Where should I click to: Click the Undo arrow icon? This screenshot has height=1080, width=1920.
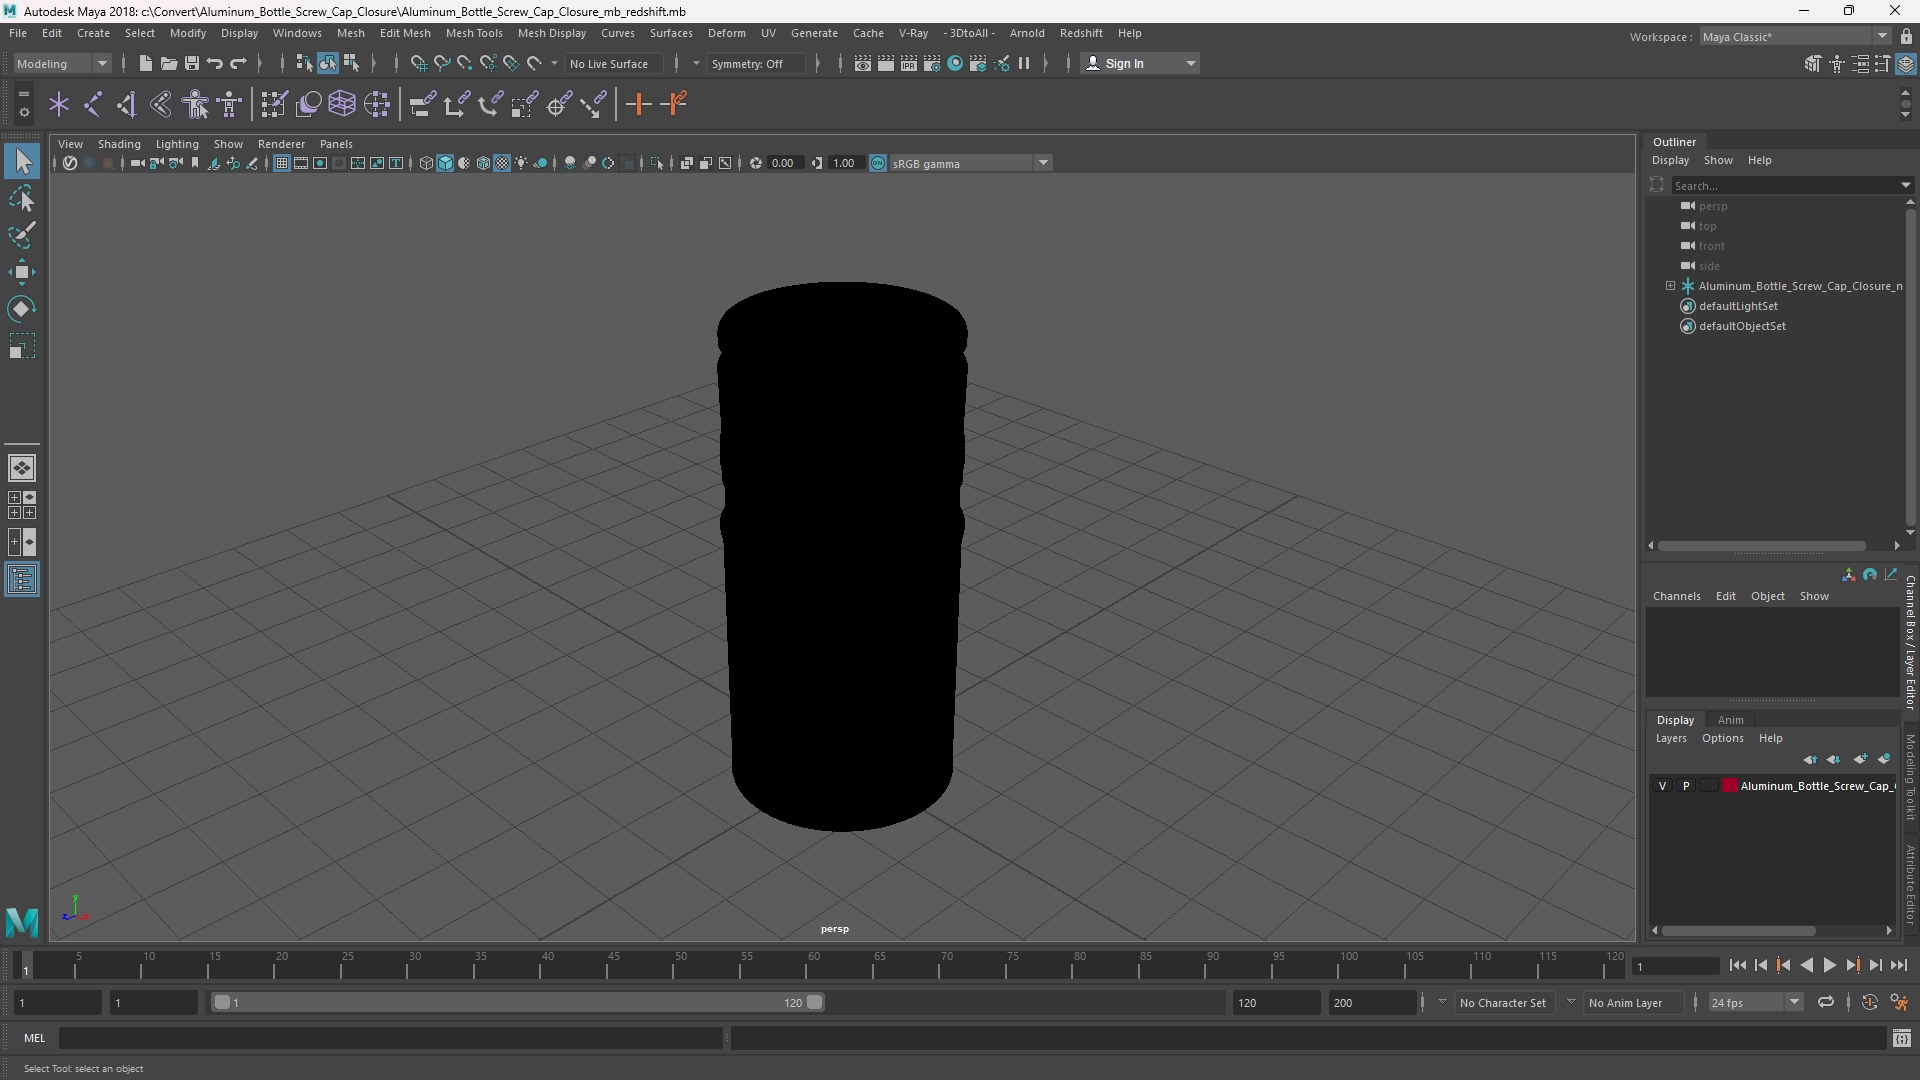coord(215,64)
